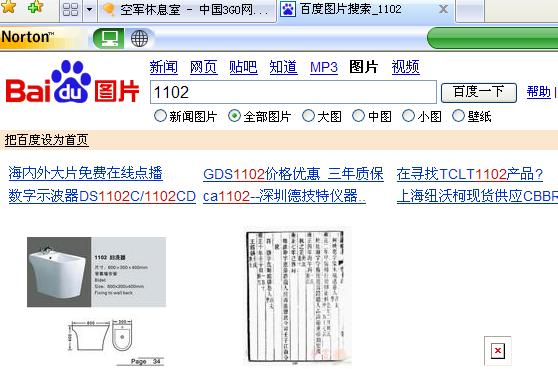Click the Favorites star icon

8,7
